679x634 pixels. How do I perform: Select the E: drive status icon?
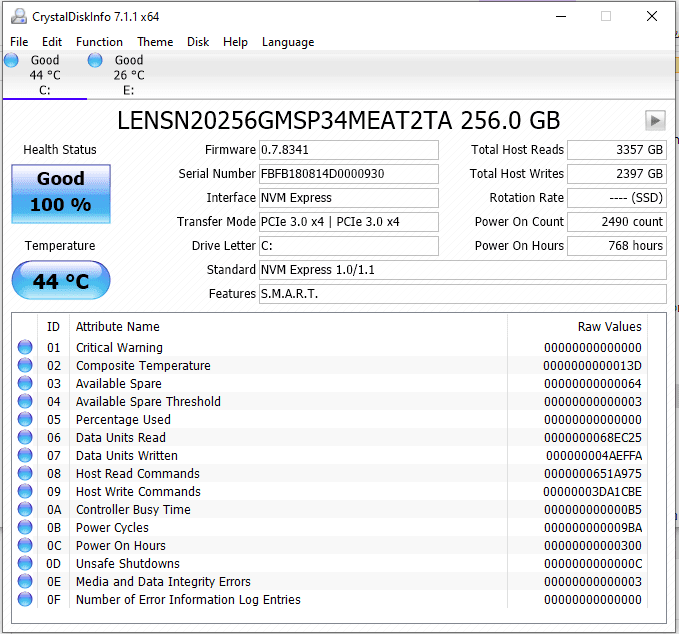click(x=95, y=61)
